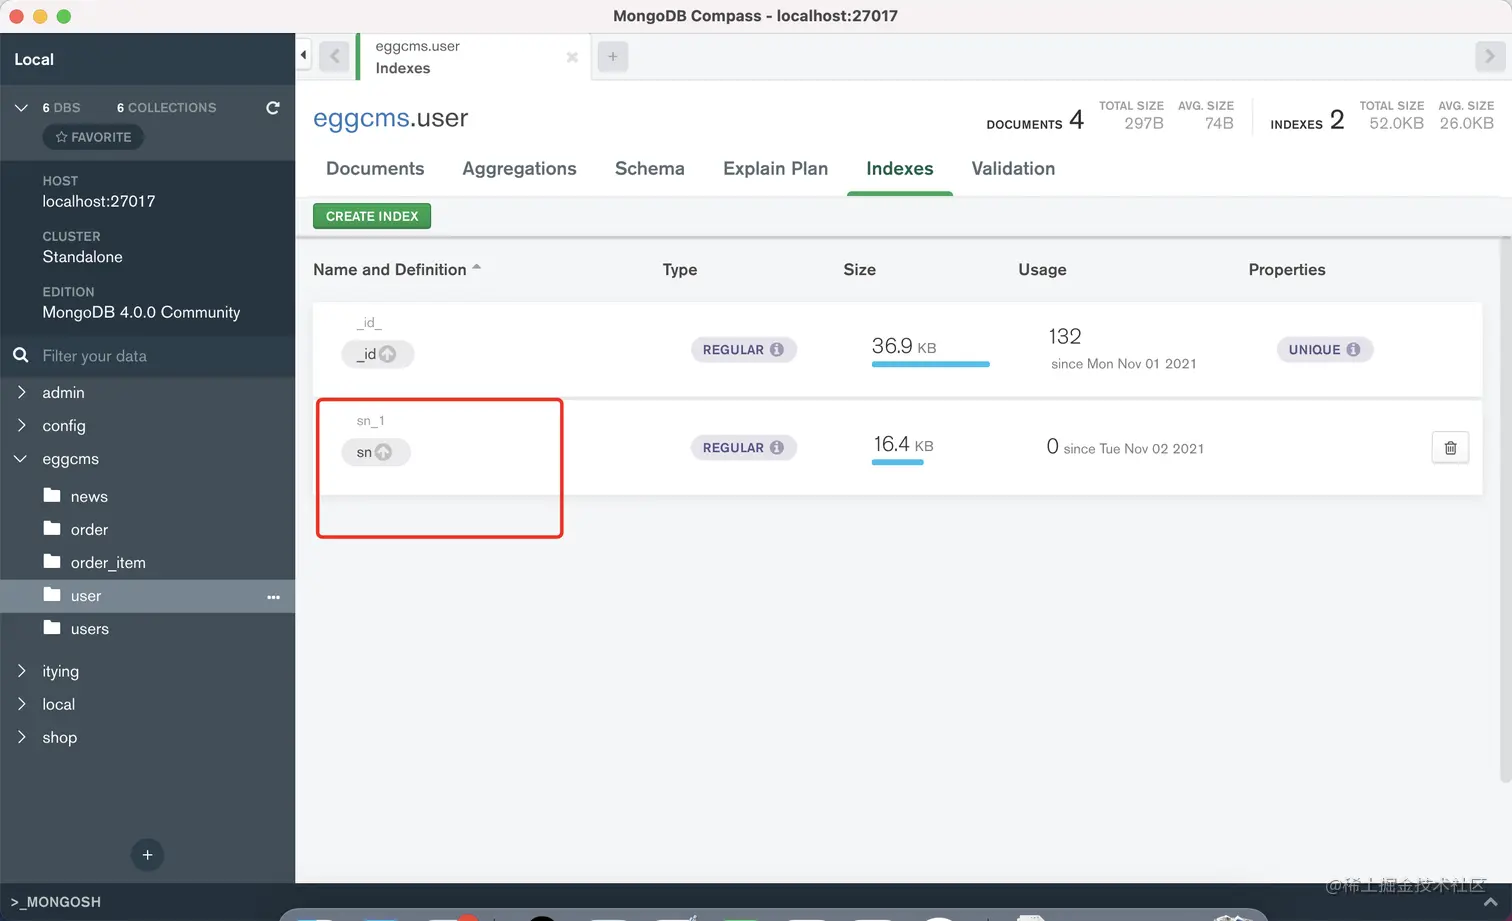Click the REGULAR badge in sn_1 row
The width and height of the screenshot is (1512, 921).
pos(743,448)
